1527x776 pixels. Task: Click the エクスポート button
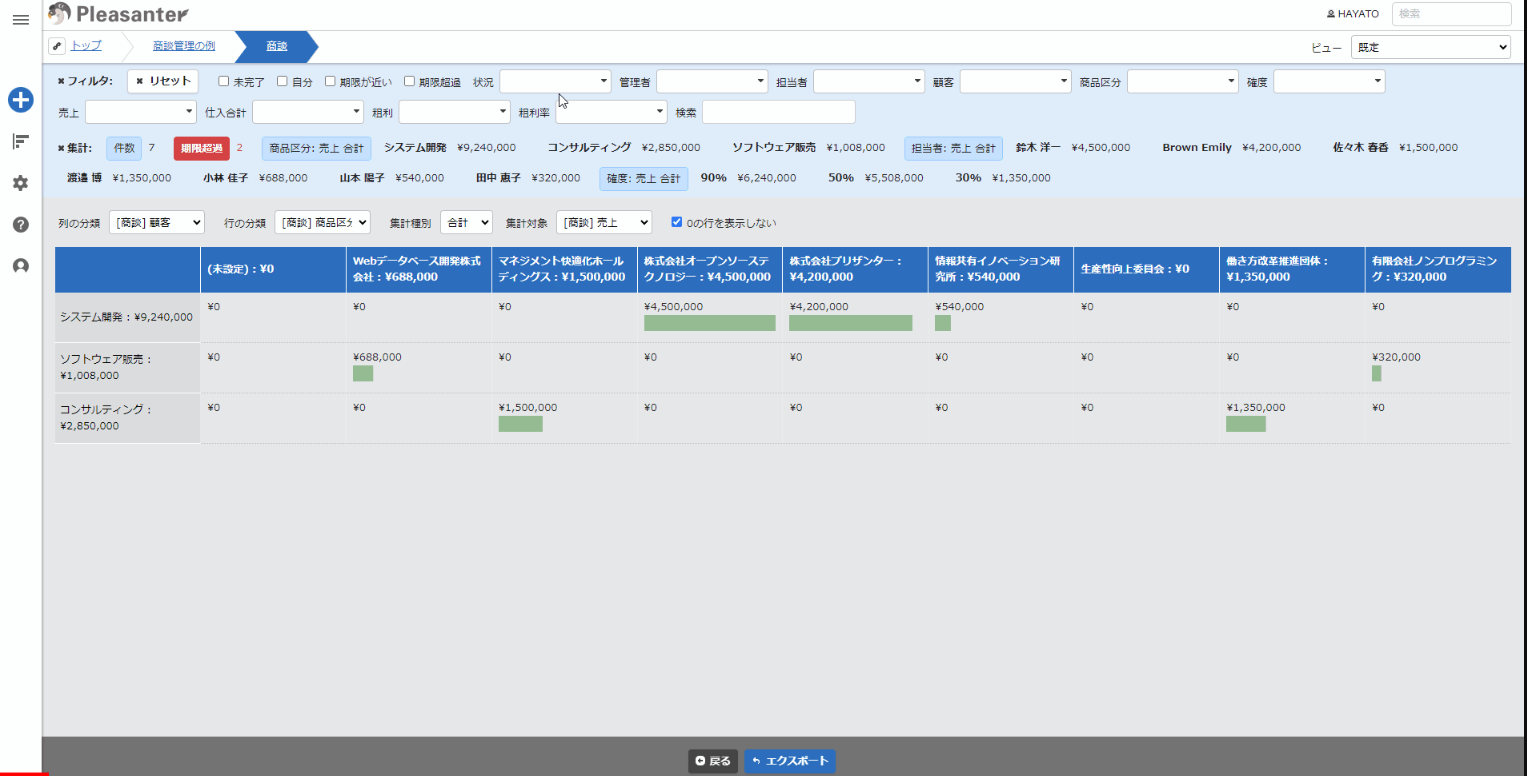(x=789, y=761)
